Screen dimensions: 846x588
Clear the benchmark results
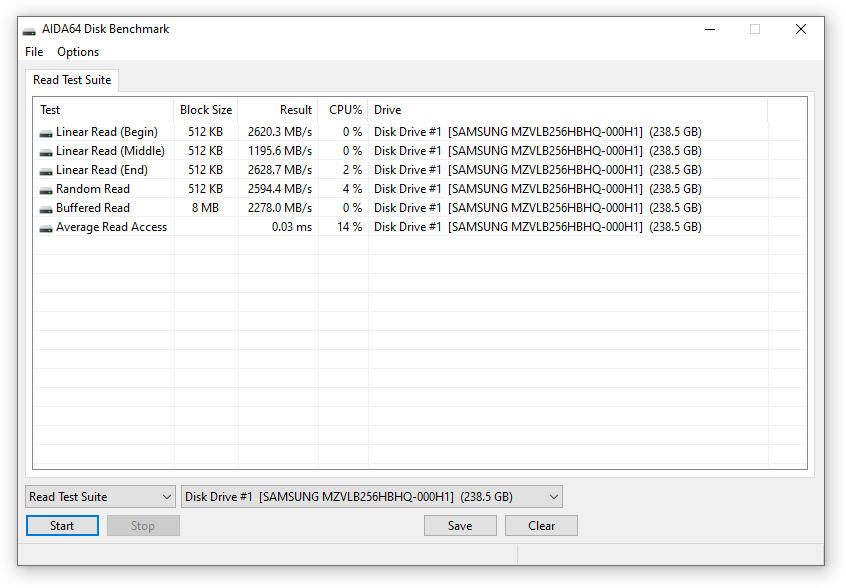tap(541, 526)
